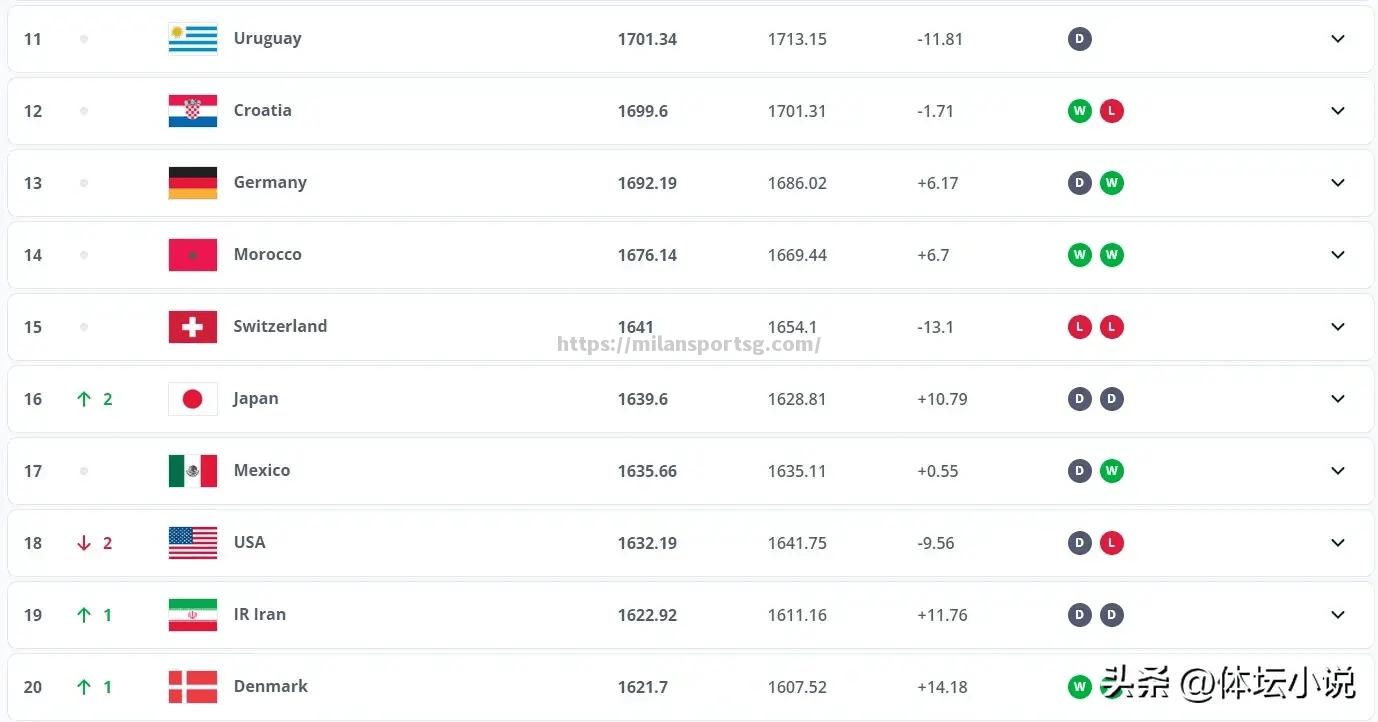The width and height of the screenshot is (1378, 722).
Task: Expand the Mexico row chevron
Action: coord(1338,471)
